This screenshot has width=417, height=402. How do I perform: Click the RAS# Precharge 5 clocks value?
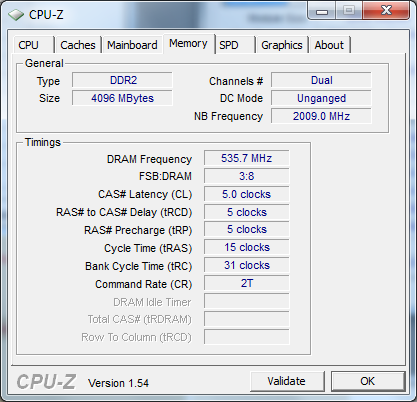(247, 230)
